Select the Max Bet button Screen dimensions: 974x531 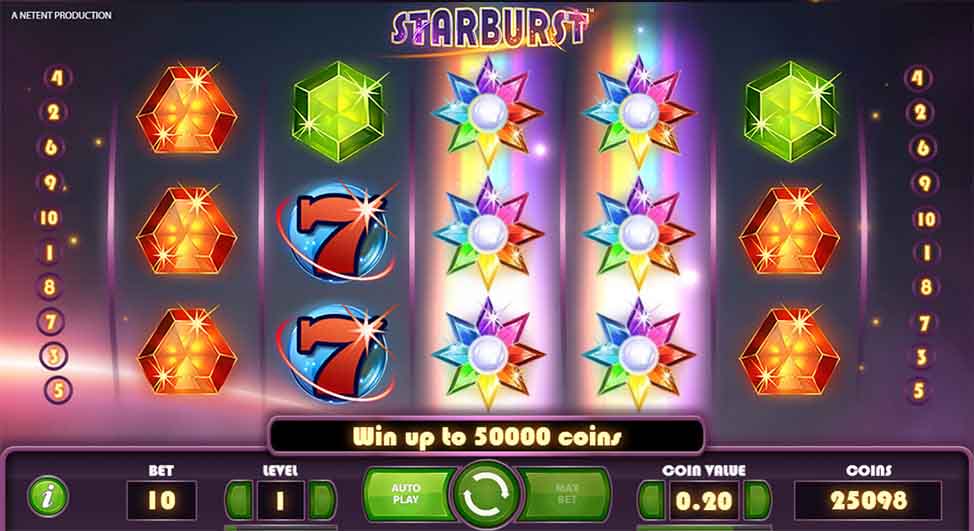(565, 494)
